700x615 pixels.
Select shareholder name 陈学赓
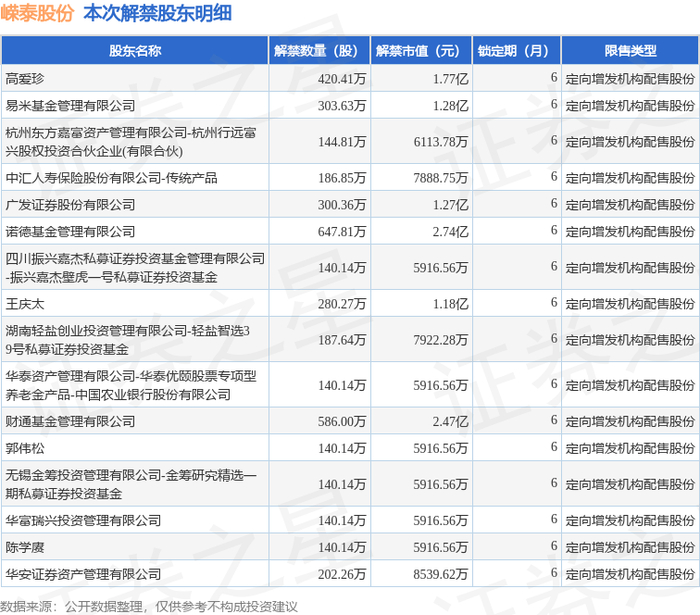pos(25,547)
